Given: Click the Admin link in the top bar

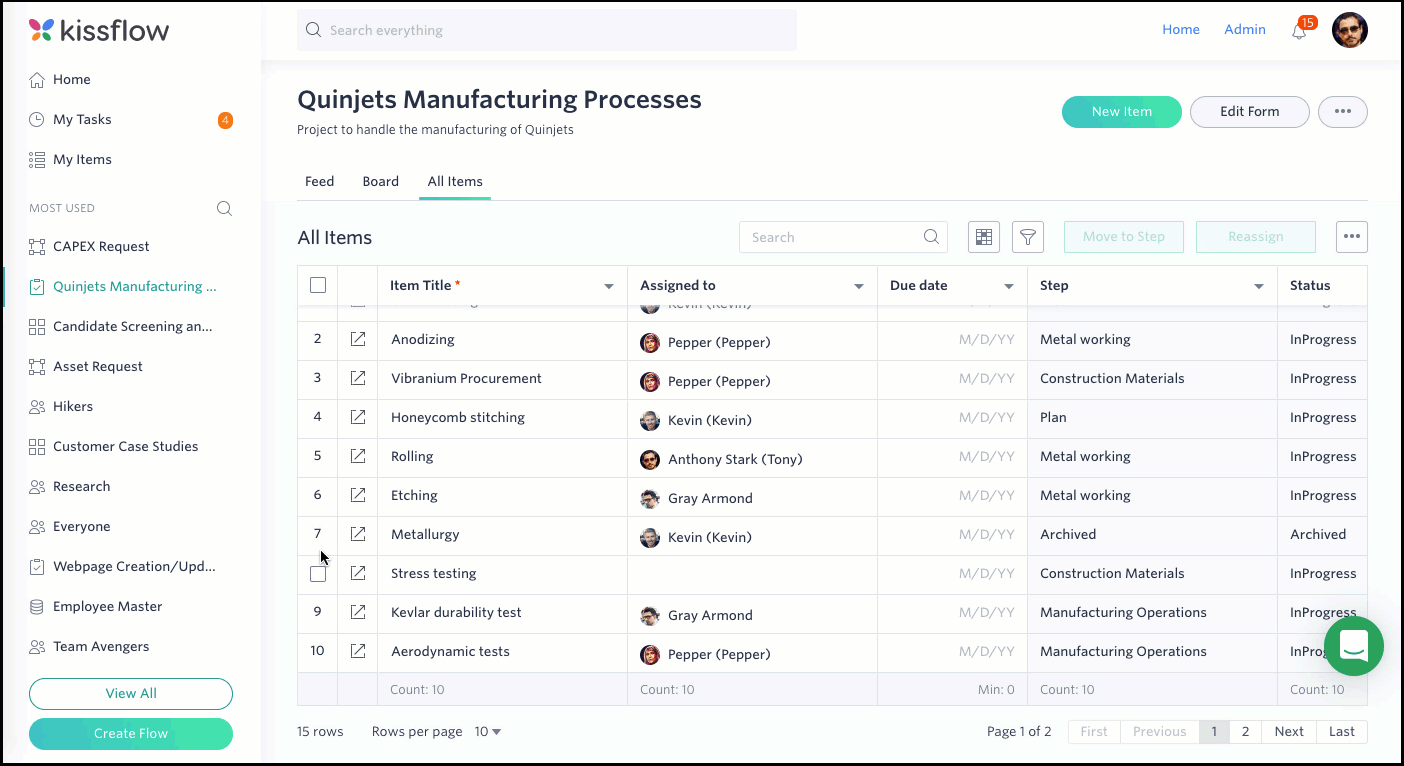Looking at the screenshot, I should (x=1245, y=30).
